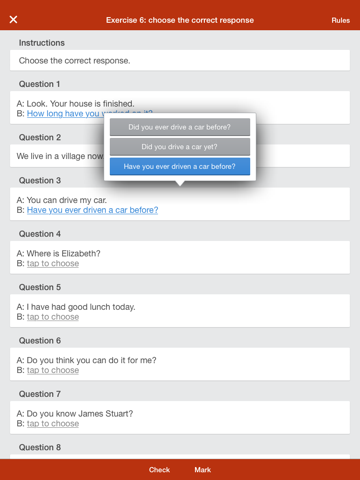This screenshot has width=360, height=480.
Task: Tap the Instructions text box
Action: coord(180,60)
